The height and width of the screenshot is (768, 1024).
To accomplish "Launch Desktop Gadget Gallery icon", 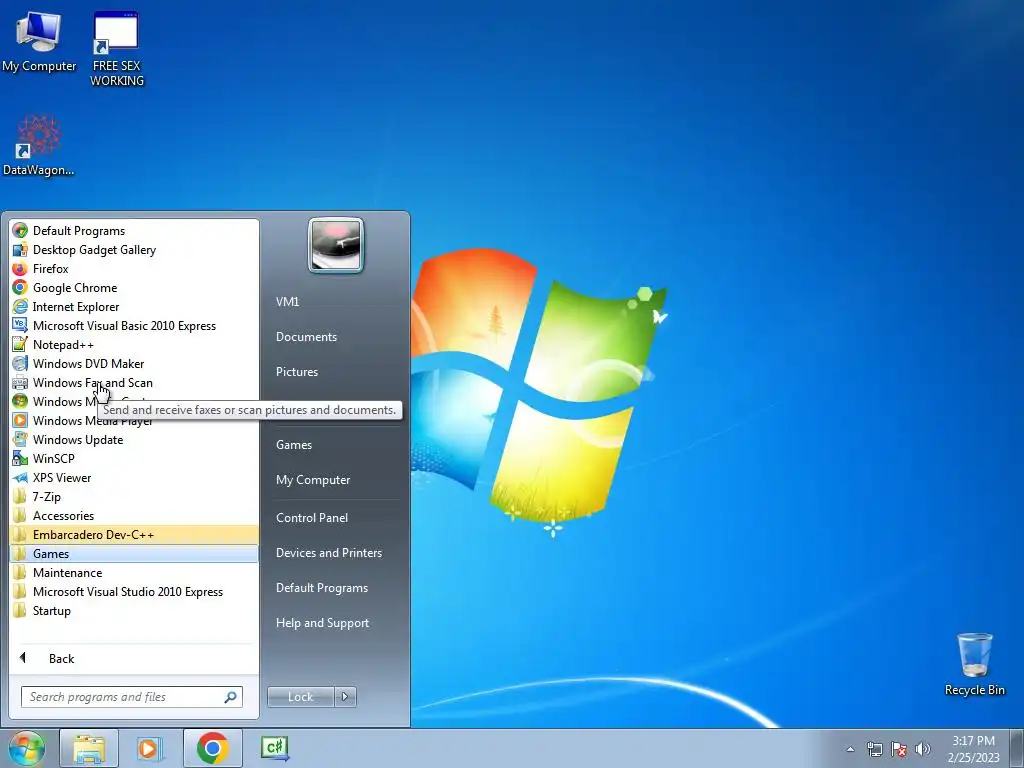I will (20, 249).
